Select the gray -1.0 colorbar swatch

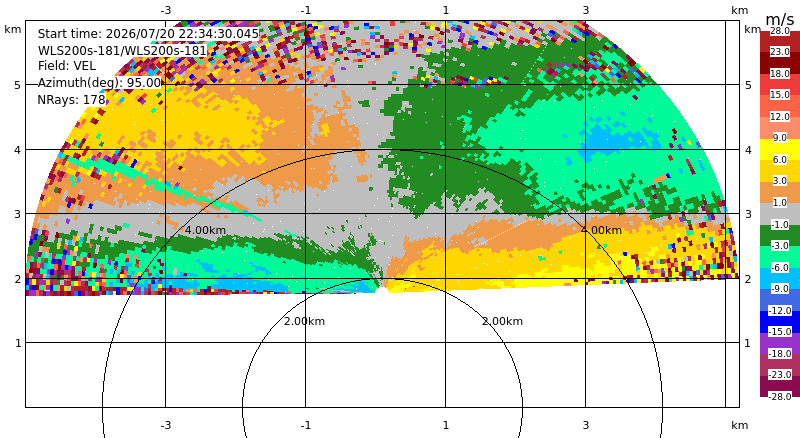780,214
